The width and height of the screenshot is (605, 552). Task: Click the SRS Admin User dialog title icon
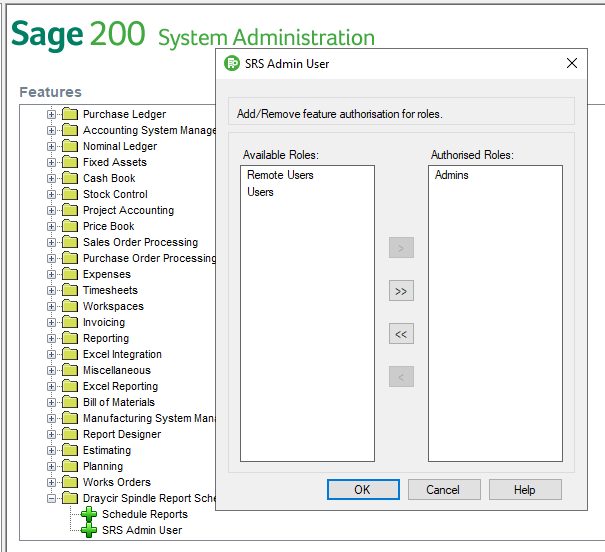pos(232,63)
